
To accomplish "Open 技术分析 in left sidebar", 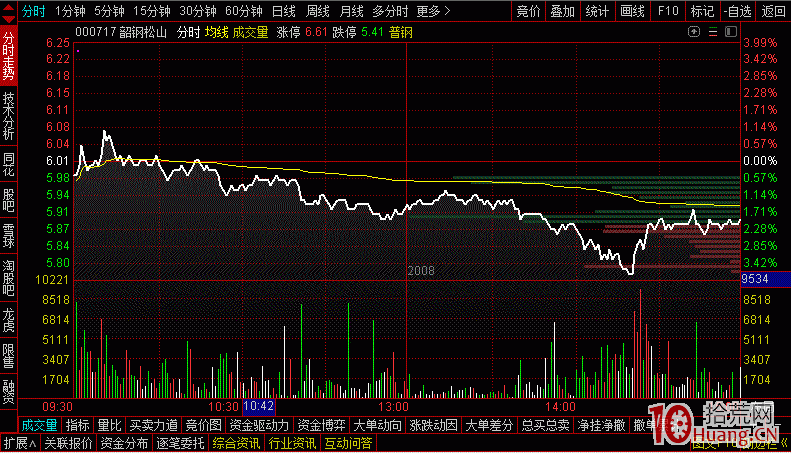I will [9, 116].
